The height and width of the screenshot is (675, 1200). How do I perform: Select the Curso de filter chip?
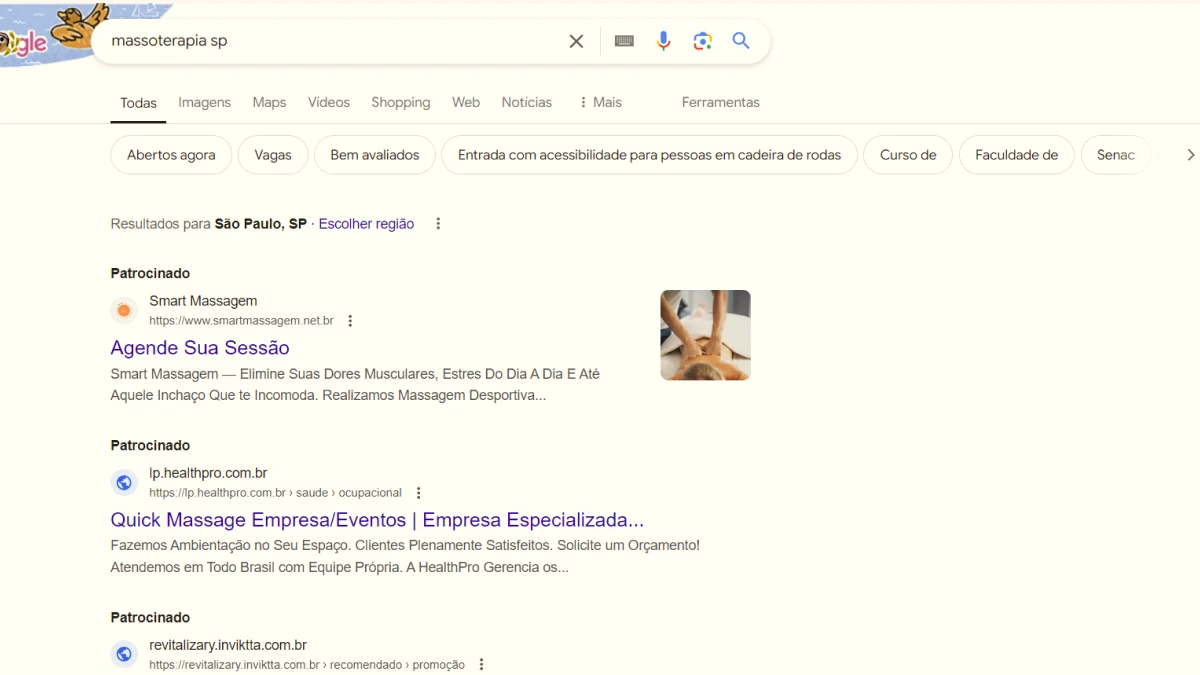point(908,155)
